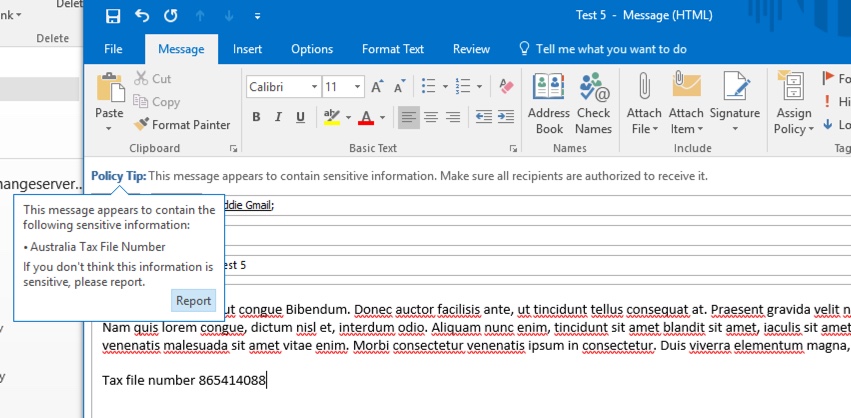Image resolution: width=851 pixels, height=418 pixels.
Task: Open the Format Text tab
Action: (x=392, y=49)
